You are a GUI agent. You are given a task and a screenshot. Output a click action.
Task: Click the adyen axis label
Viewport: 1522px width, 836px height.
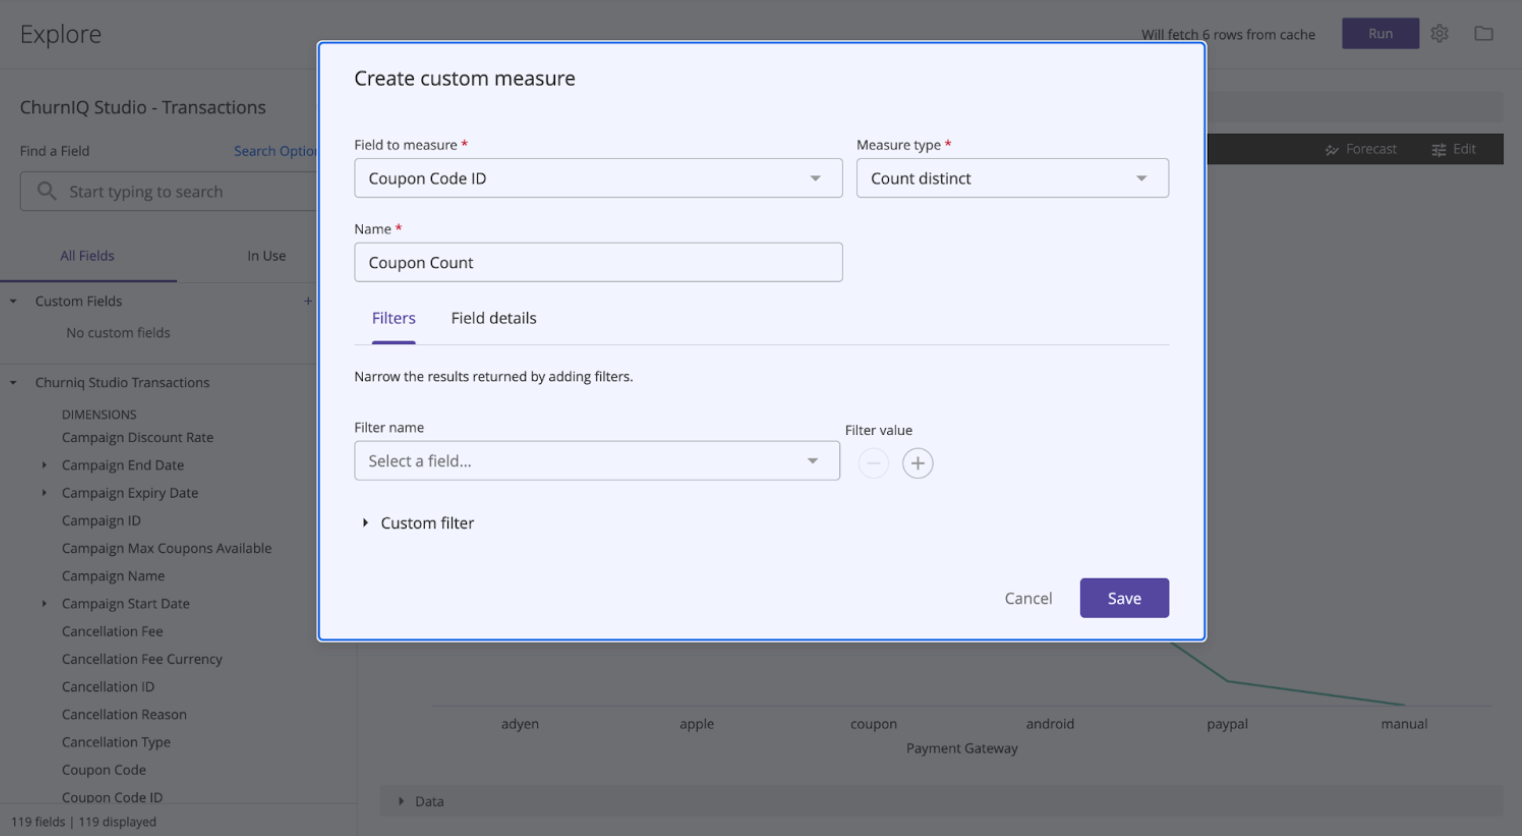pyautogui.click(x=520, y=724)
